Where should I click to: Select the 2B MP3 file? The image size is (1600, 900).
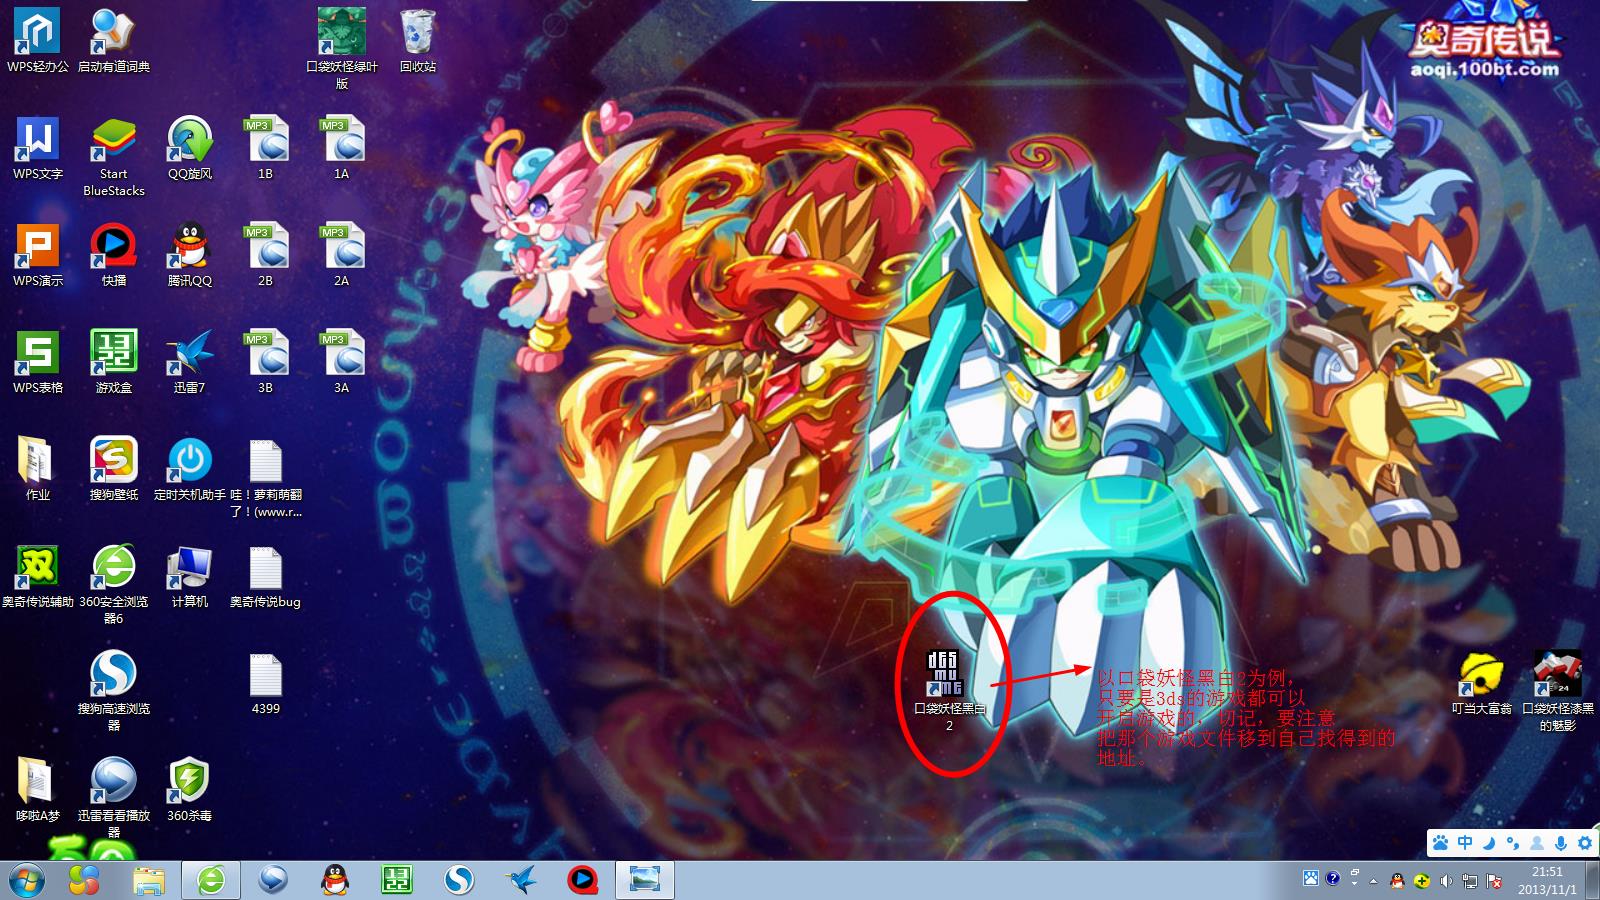pos(266,255)
